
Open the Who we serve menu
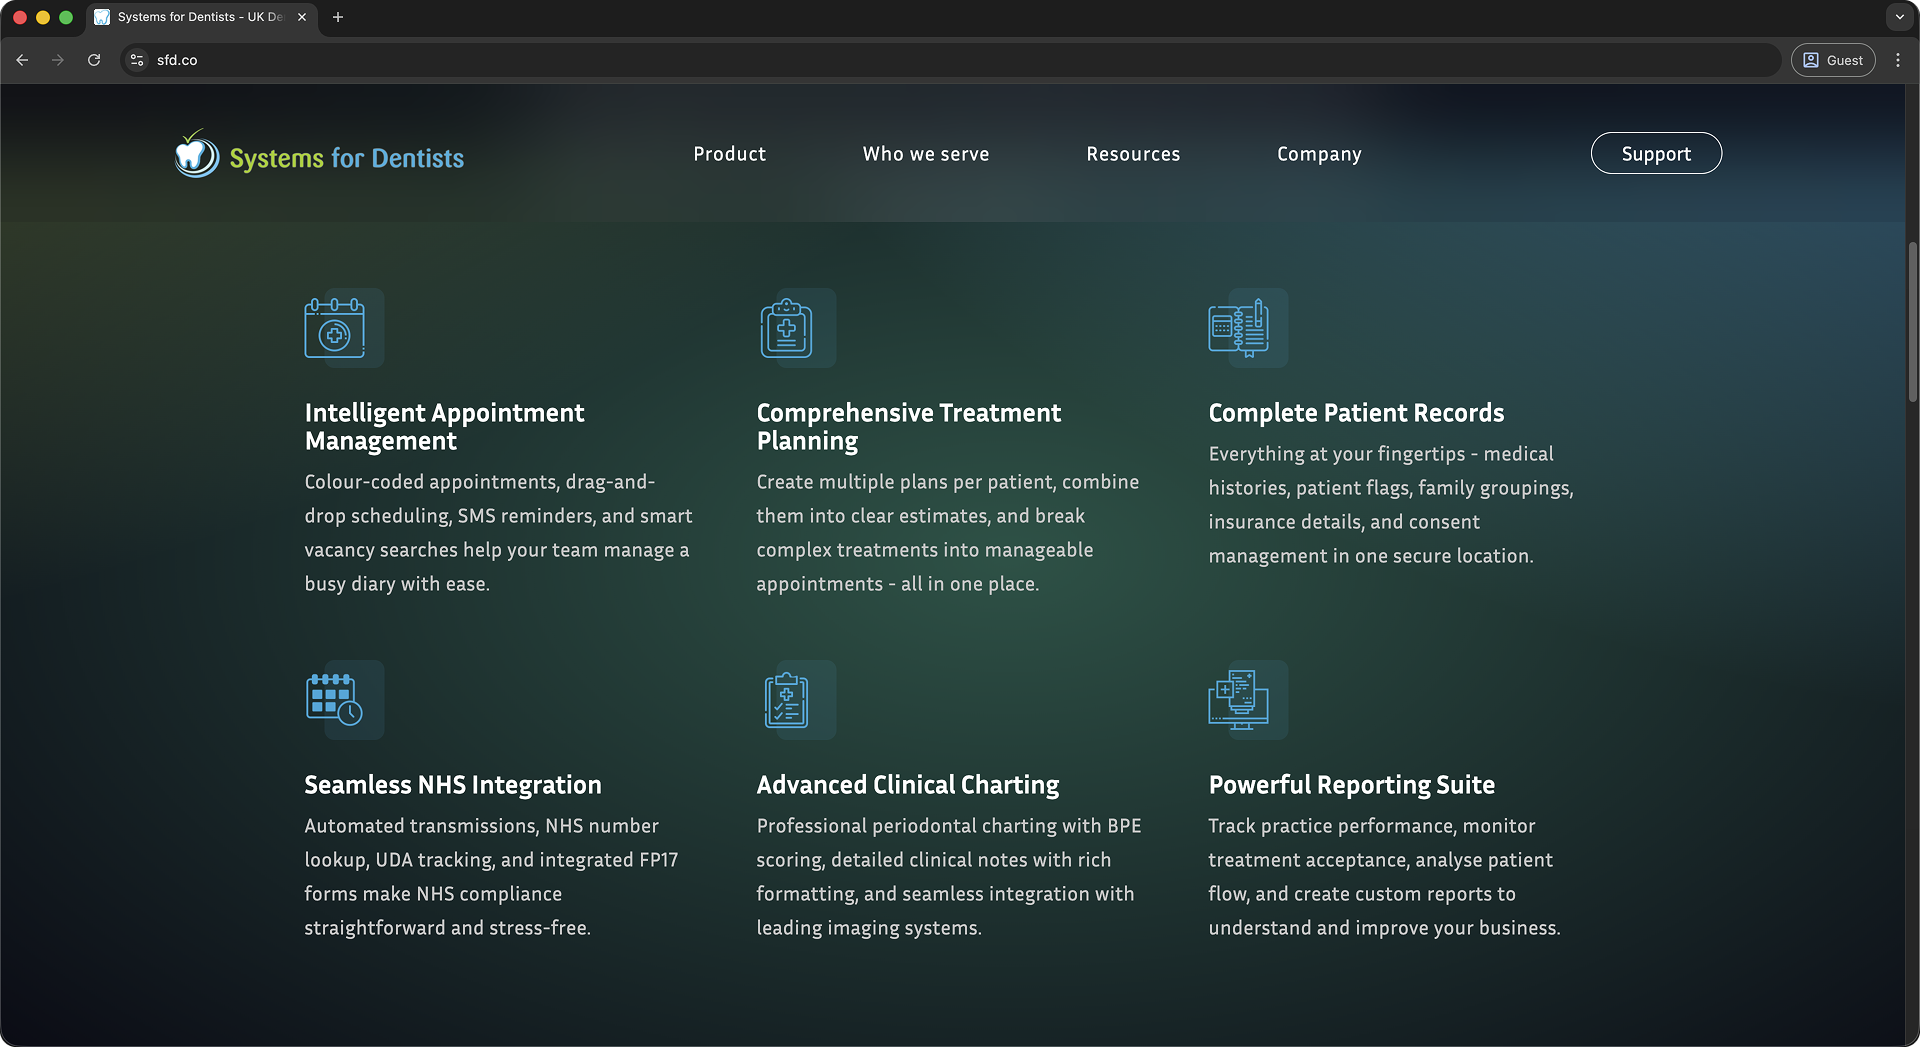[926, 154]
